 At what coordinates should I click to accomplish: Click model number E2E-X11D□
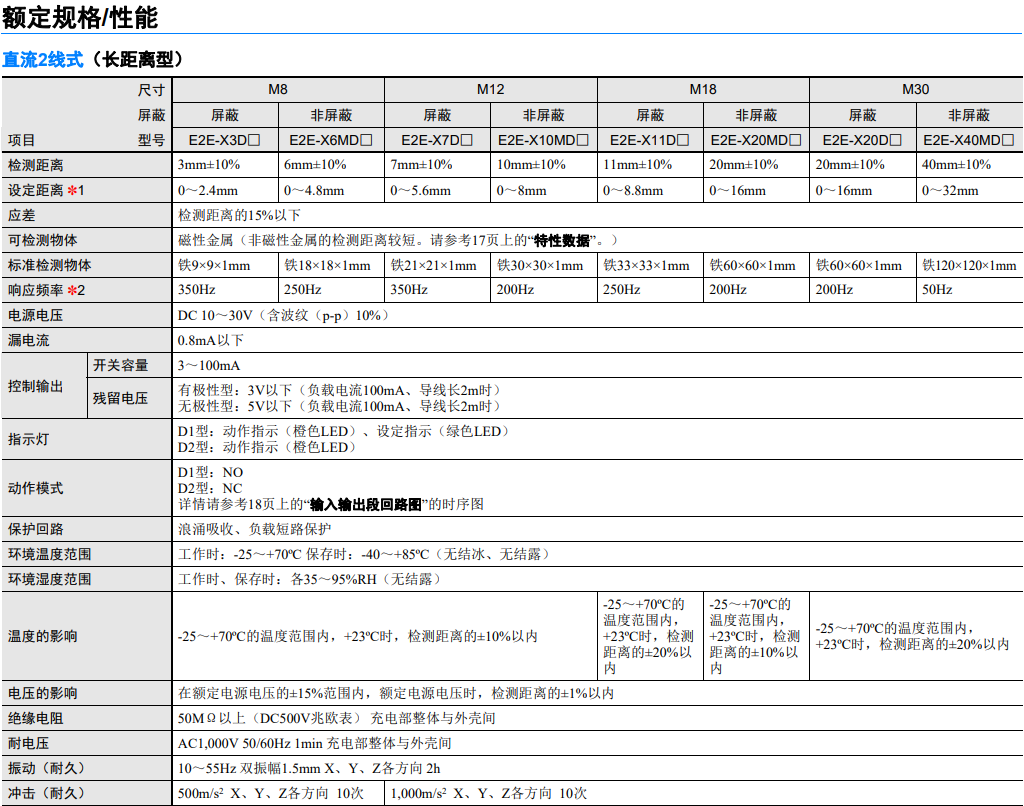tap(650, 140)
